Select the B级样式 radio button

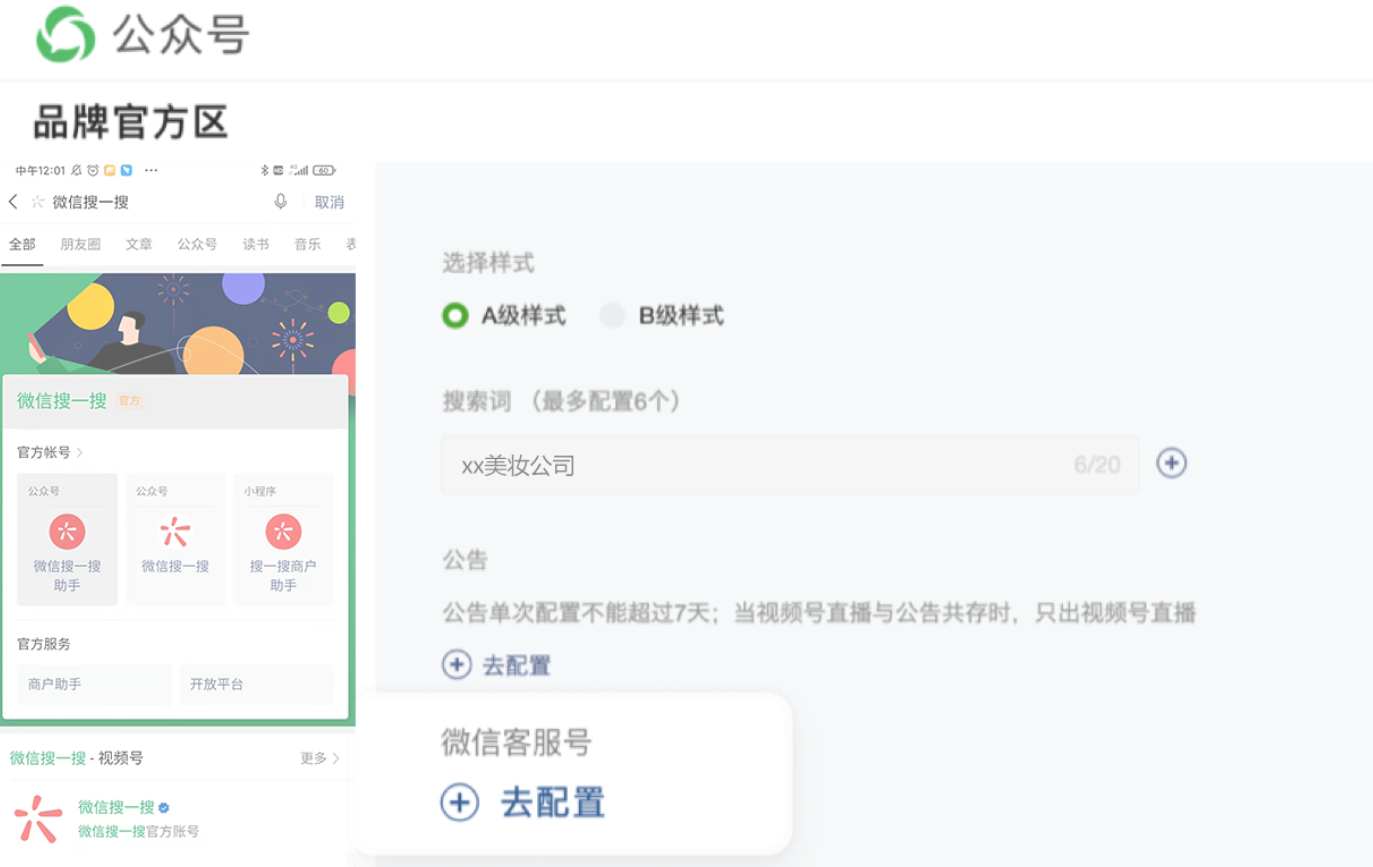pos(612,316)
